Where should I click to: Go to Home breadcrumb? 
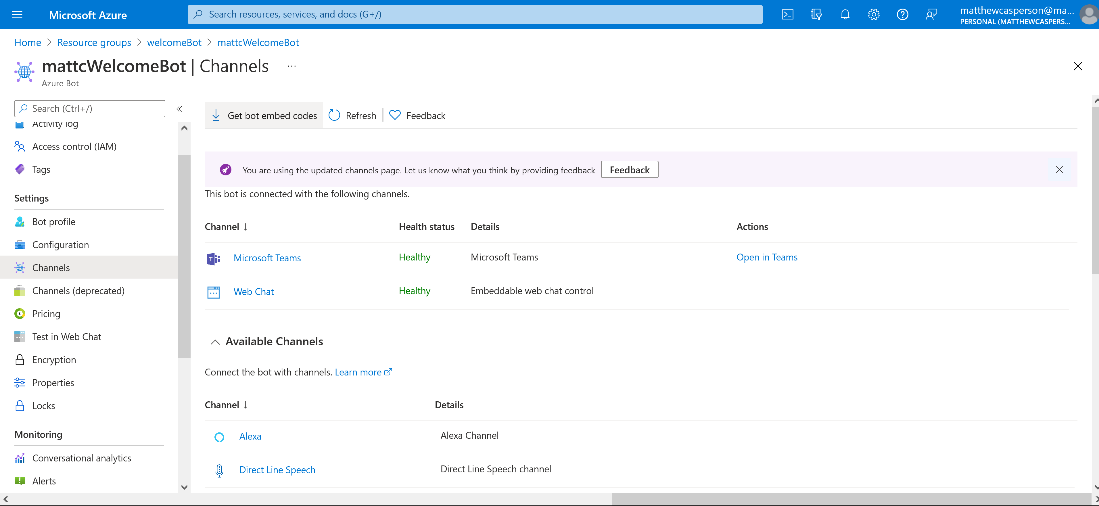[x=27, y=43]
